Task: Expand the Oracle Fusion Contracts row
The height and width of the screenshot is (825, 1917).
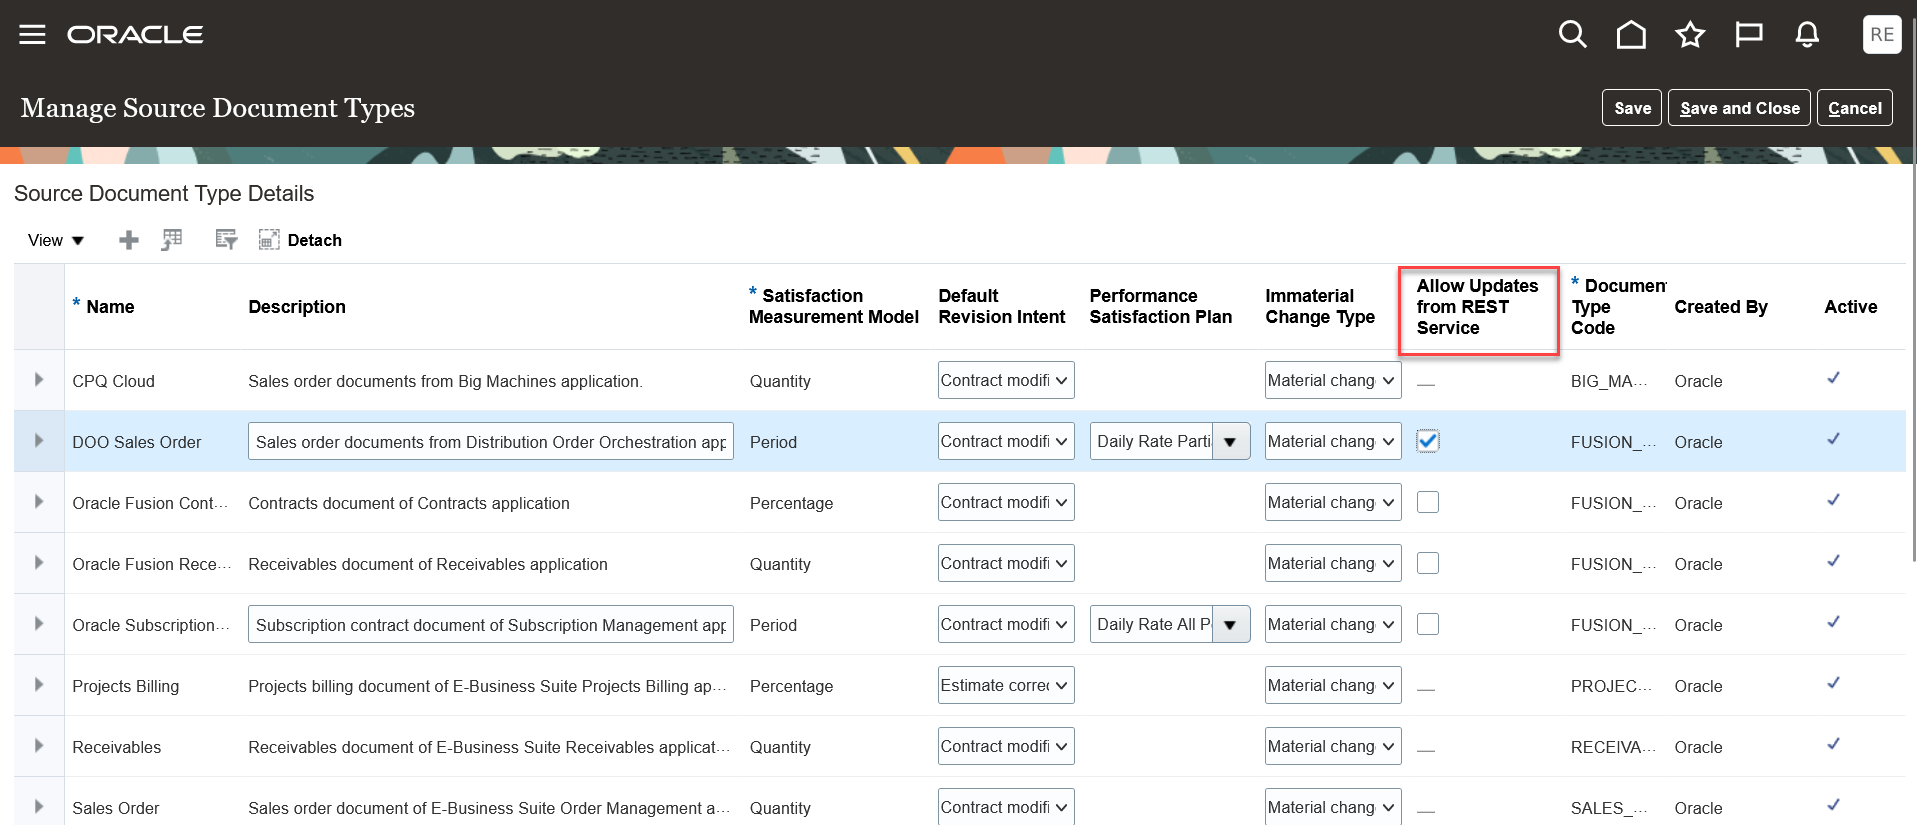Action: (x=39, y=502)
